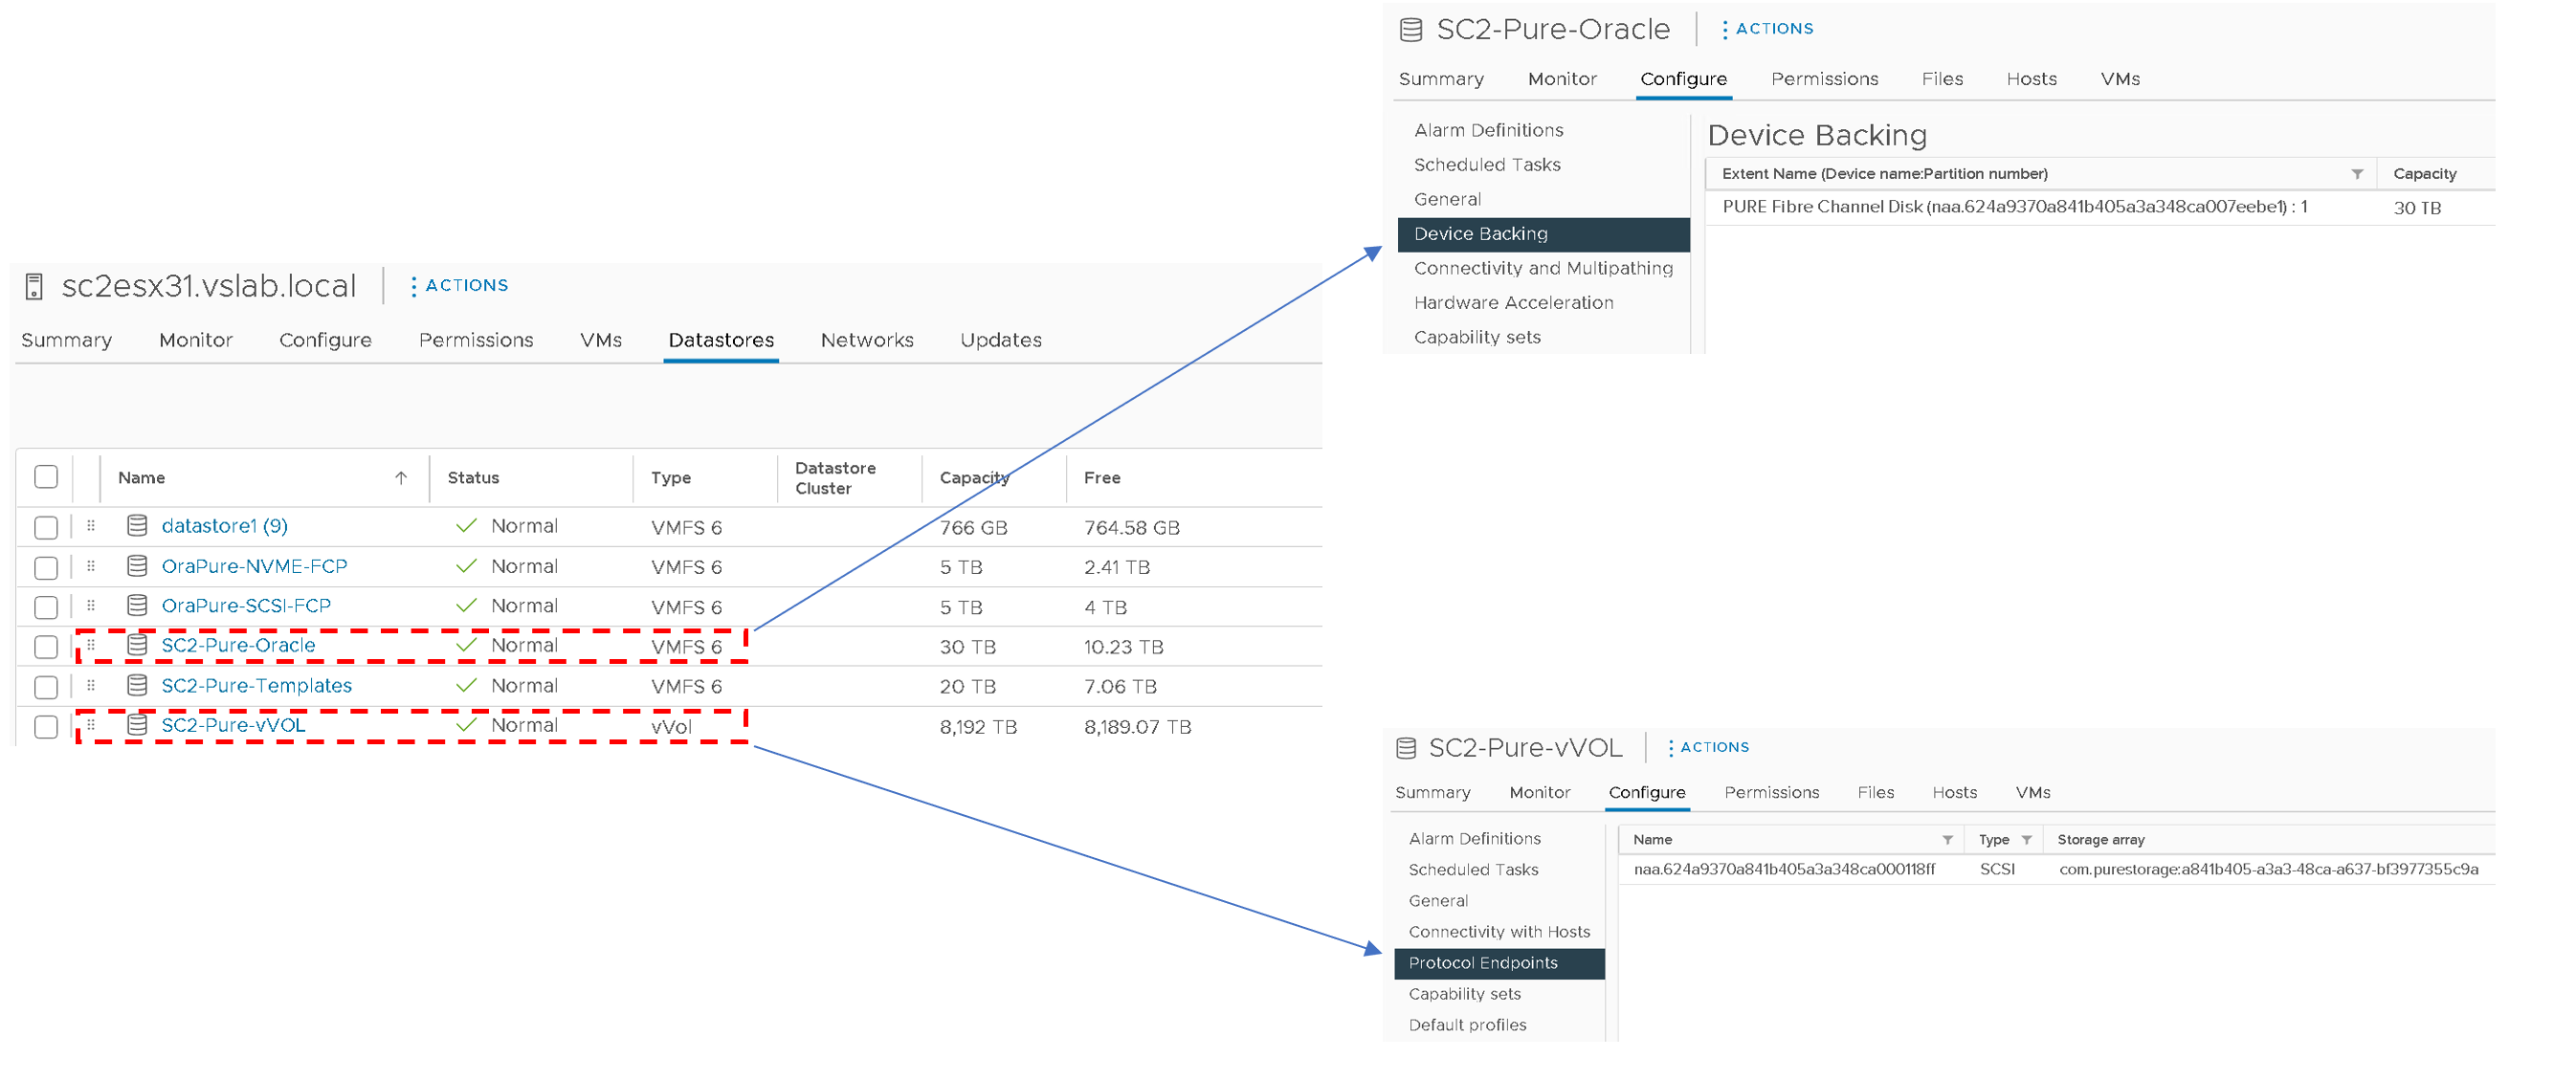Click the host icon beside sc2esx31.vslab.local

pos(34,287)
